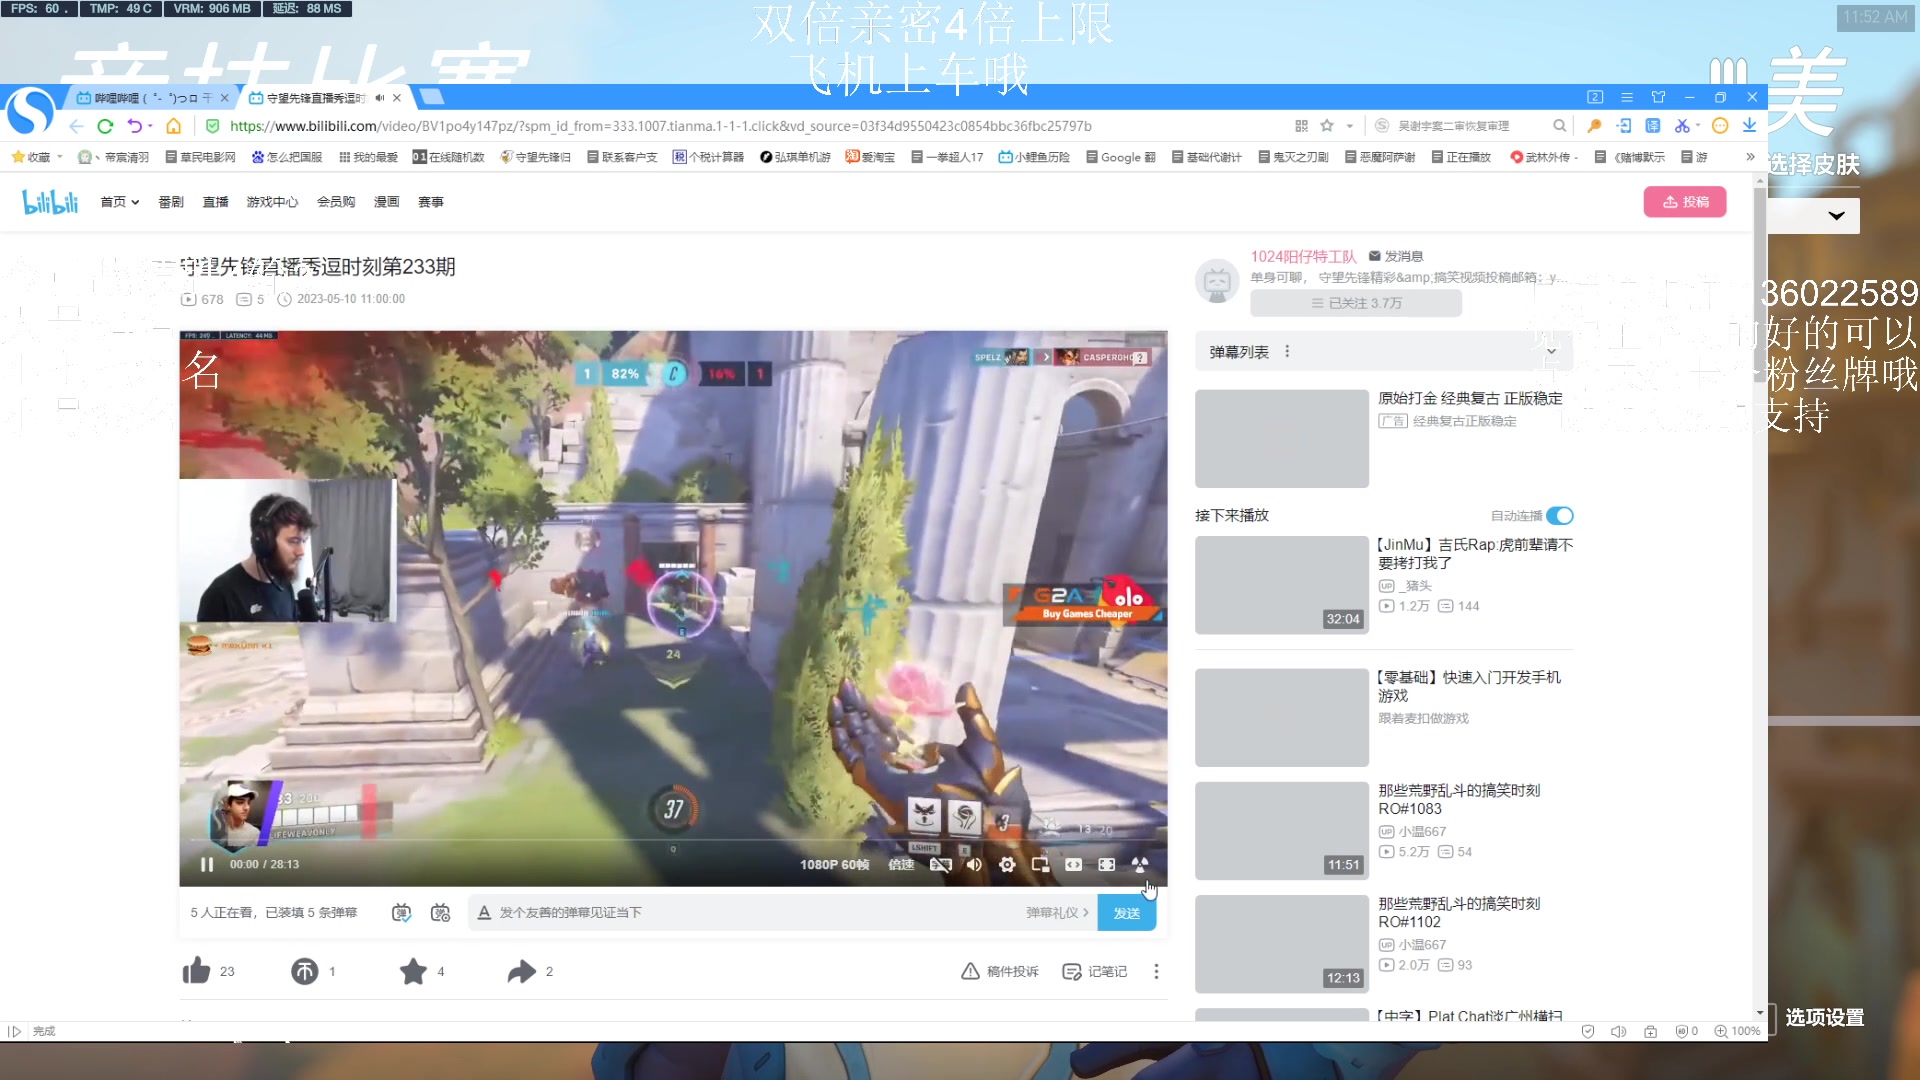Share the video with the arrow icon

click(522, 971)
